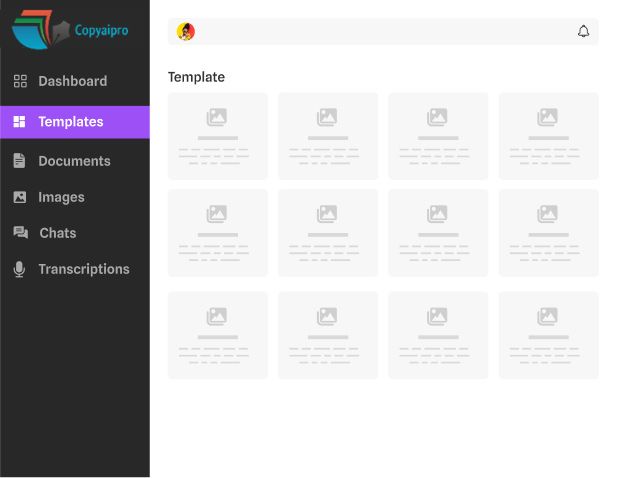The height and width of the screenshot is (478, 617).
Task: Select second template card in middle row
Action: [328, 233]
